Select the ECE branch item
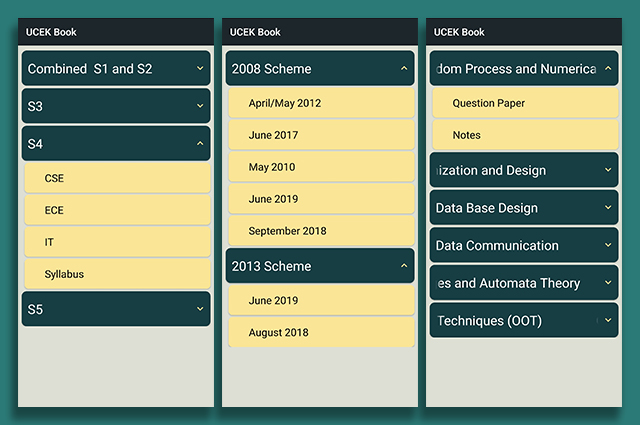The width and height of the screenshot is (640, 425). coord(116,210)
